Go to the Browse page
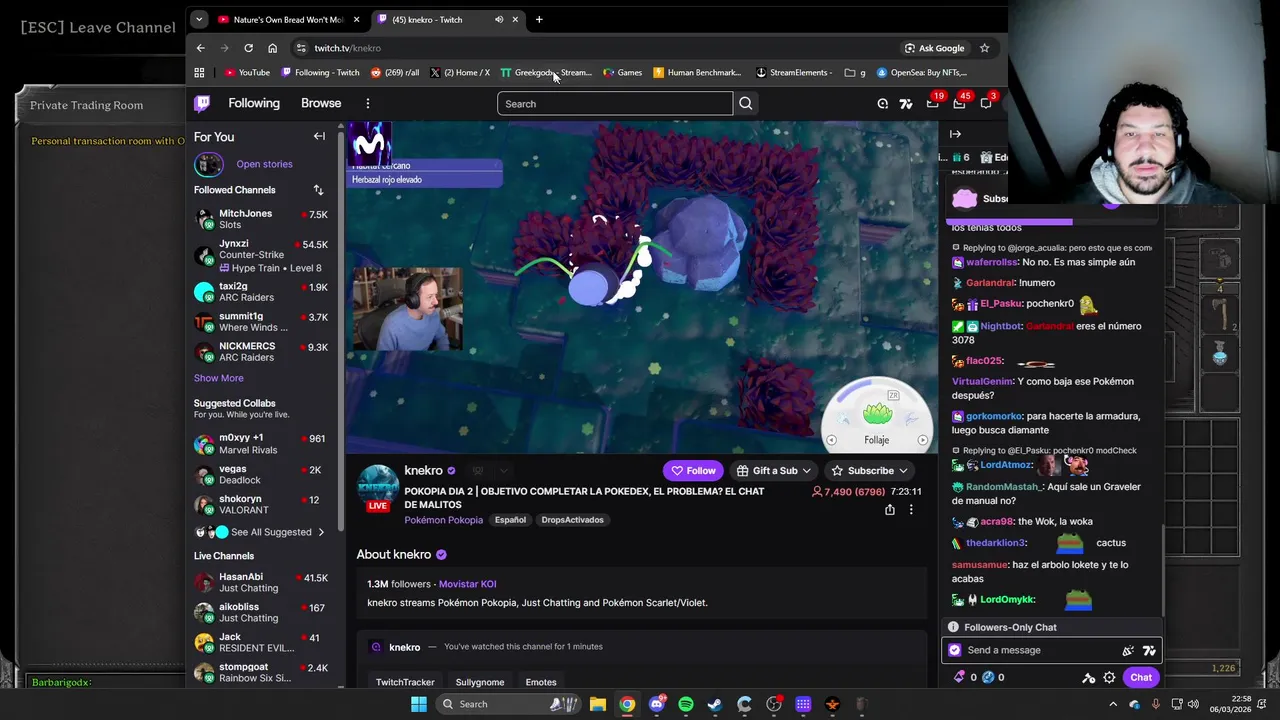 [321, 103]
